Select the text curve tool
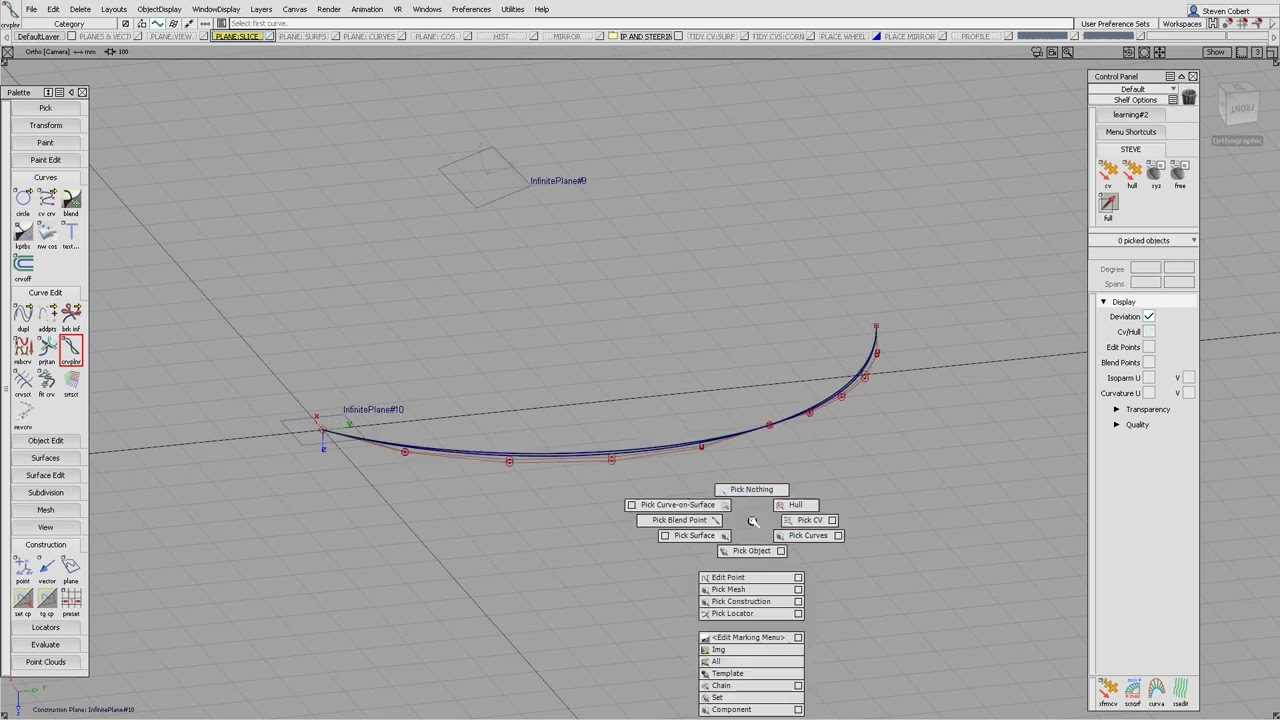 (x=71, y=233)
